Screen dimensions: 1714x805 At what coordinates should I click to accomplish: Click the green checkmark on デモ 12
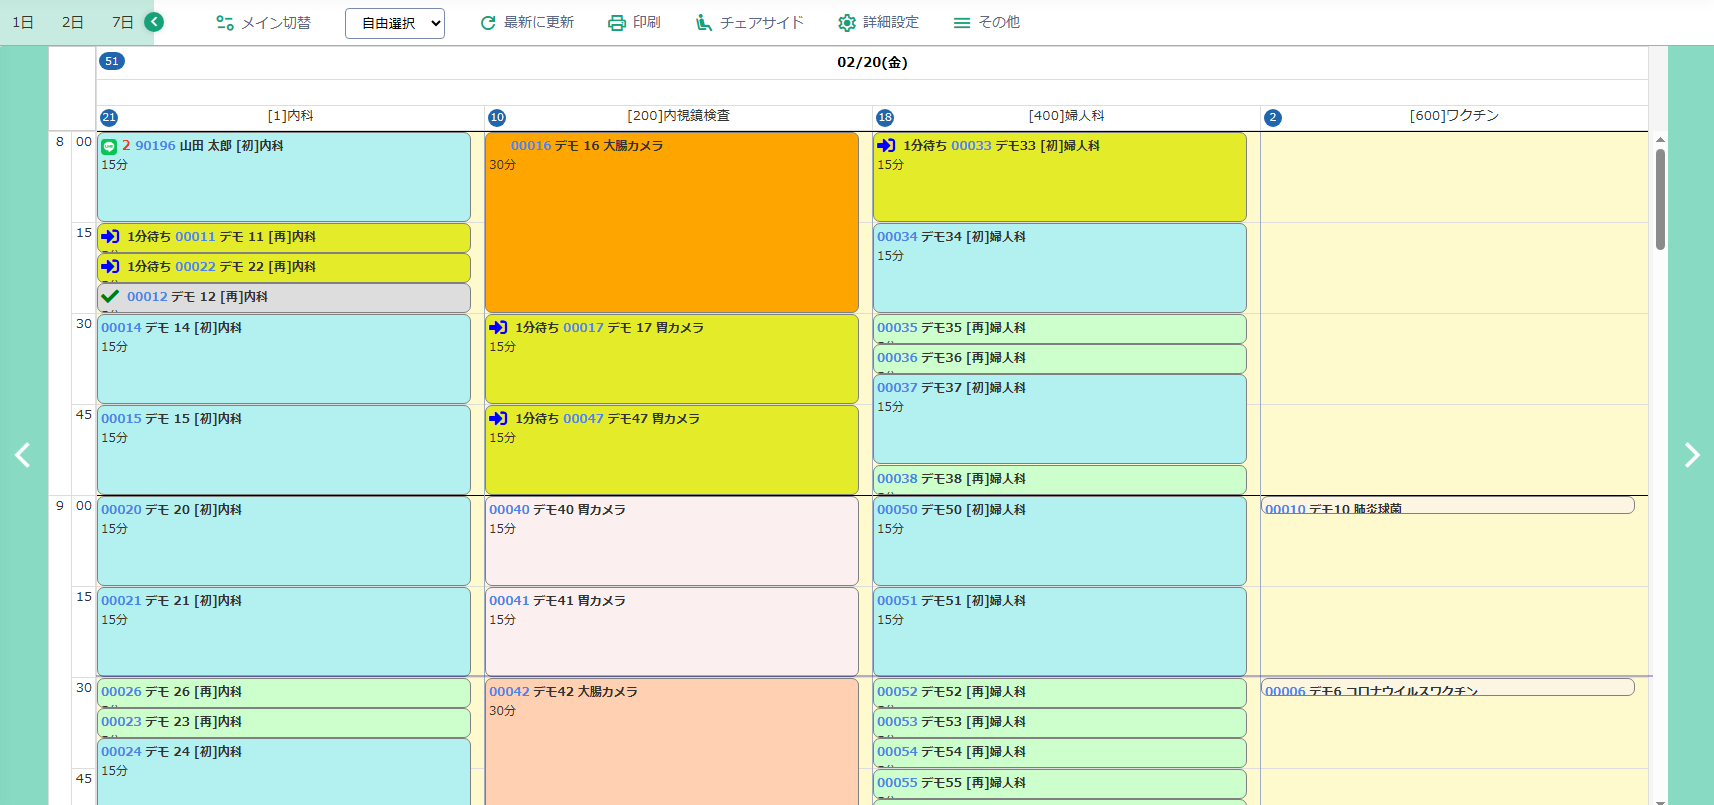click(x=111, y=296)
